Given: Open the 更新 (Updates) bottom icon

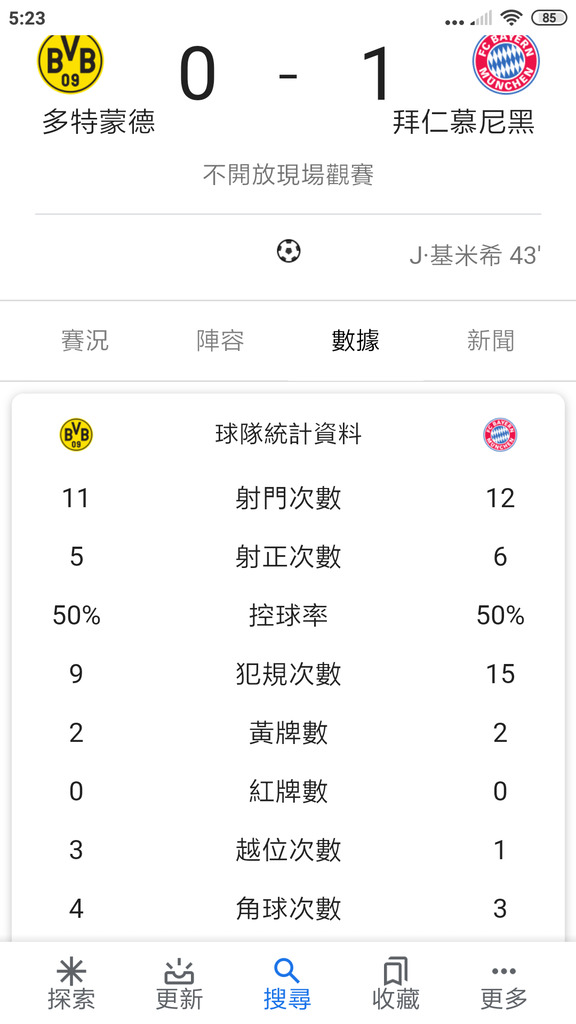Looking at the screenshot, I should 179,971.
